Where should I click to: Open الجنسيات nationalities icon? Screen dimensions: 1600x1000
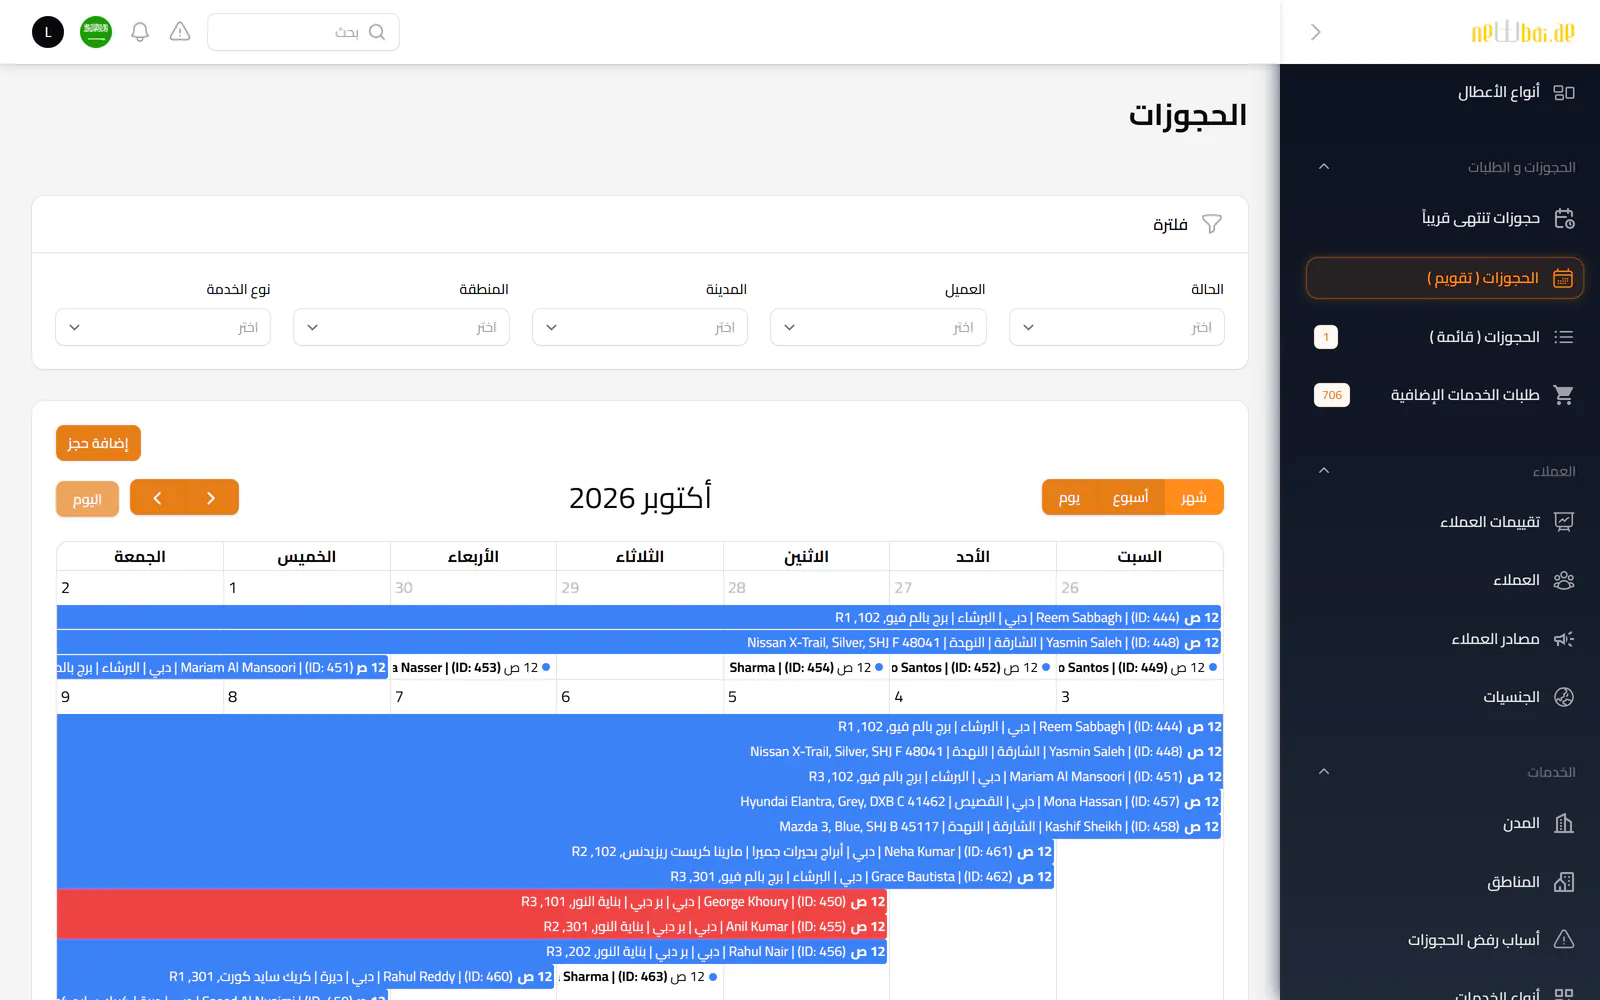[1564, 697]
